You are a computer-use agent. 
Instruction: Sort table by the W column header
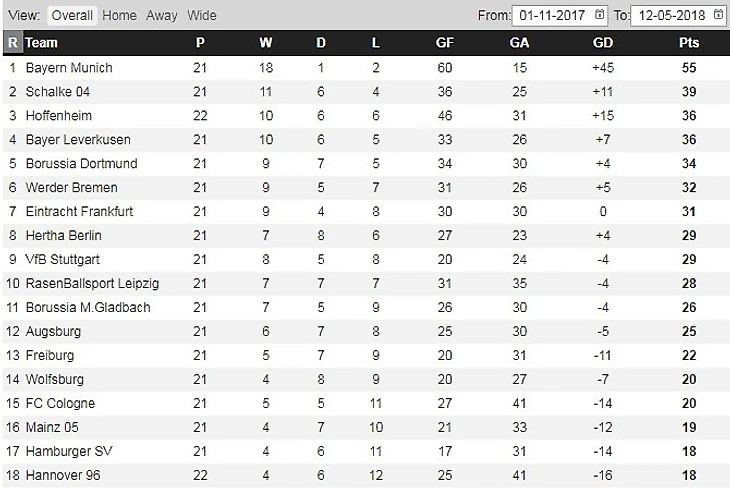(x=266, y=43)
